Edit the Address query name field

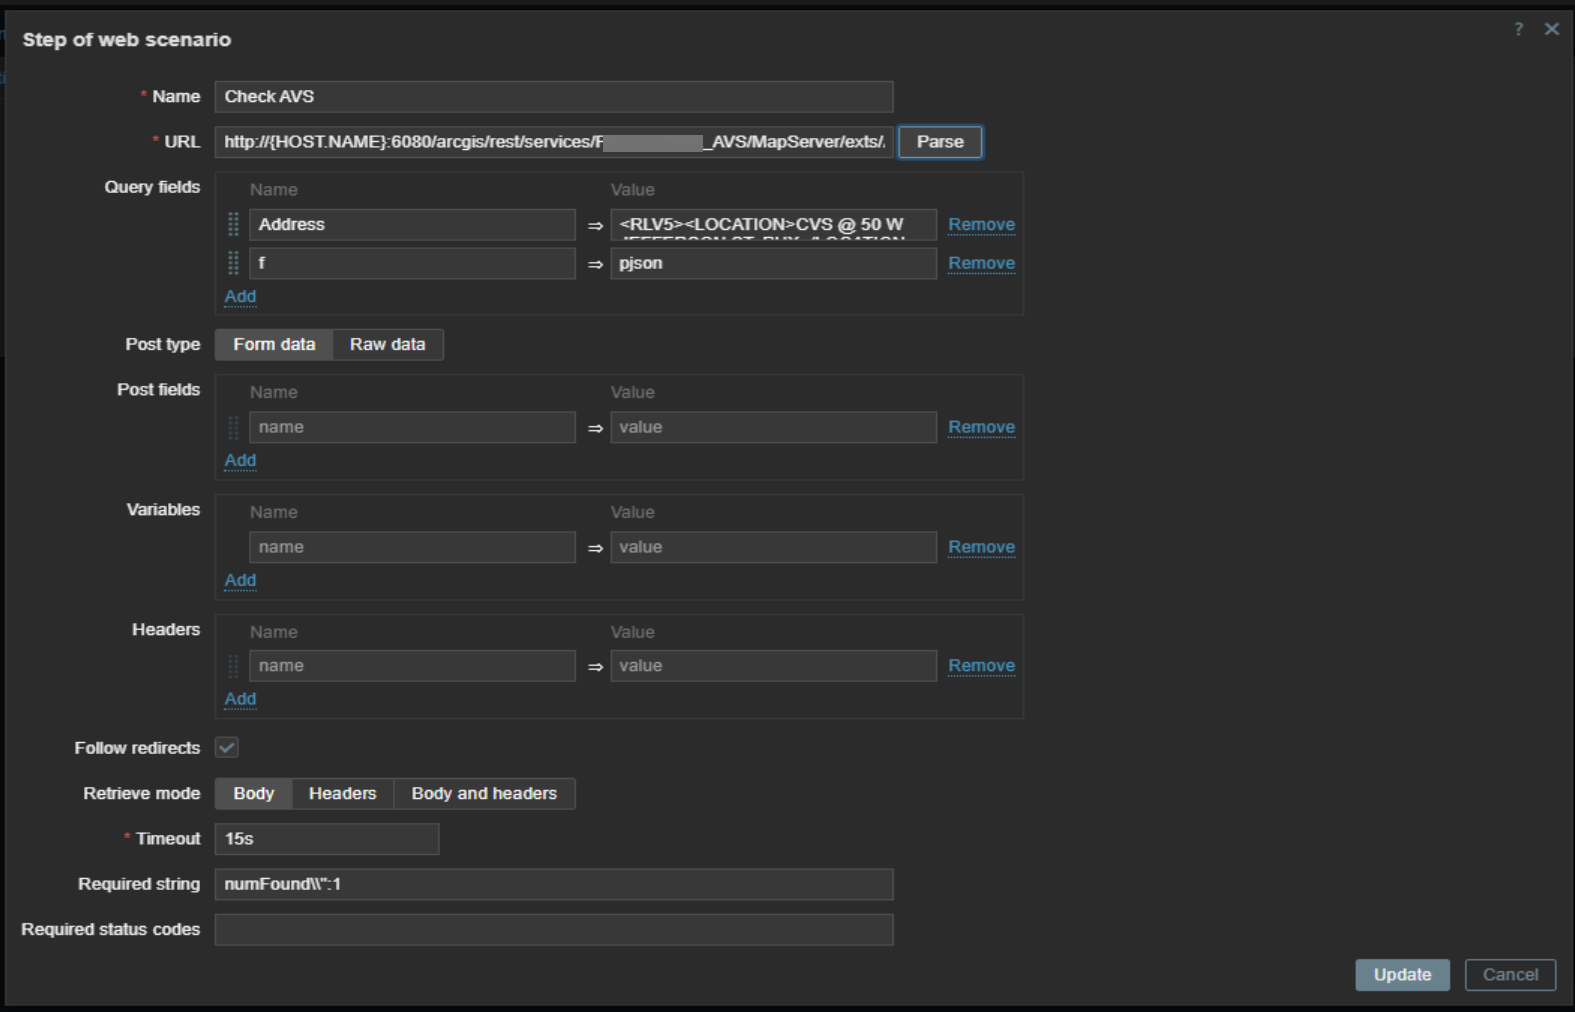coord(412,224)
